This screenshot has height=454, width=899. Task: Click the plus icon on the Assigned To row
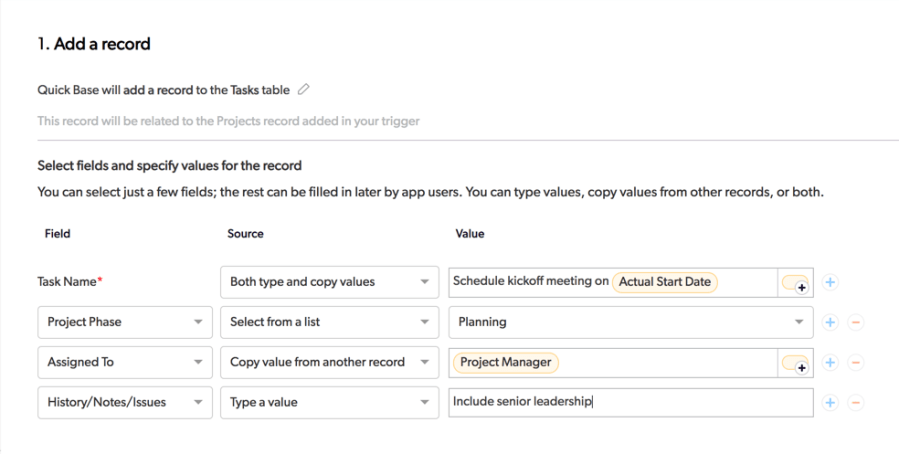click(830, 362)
